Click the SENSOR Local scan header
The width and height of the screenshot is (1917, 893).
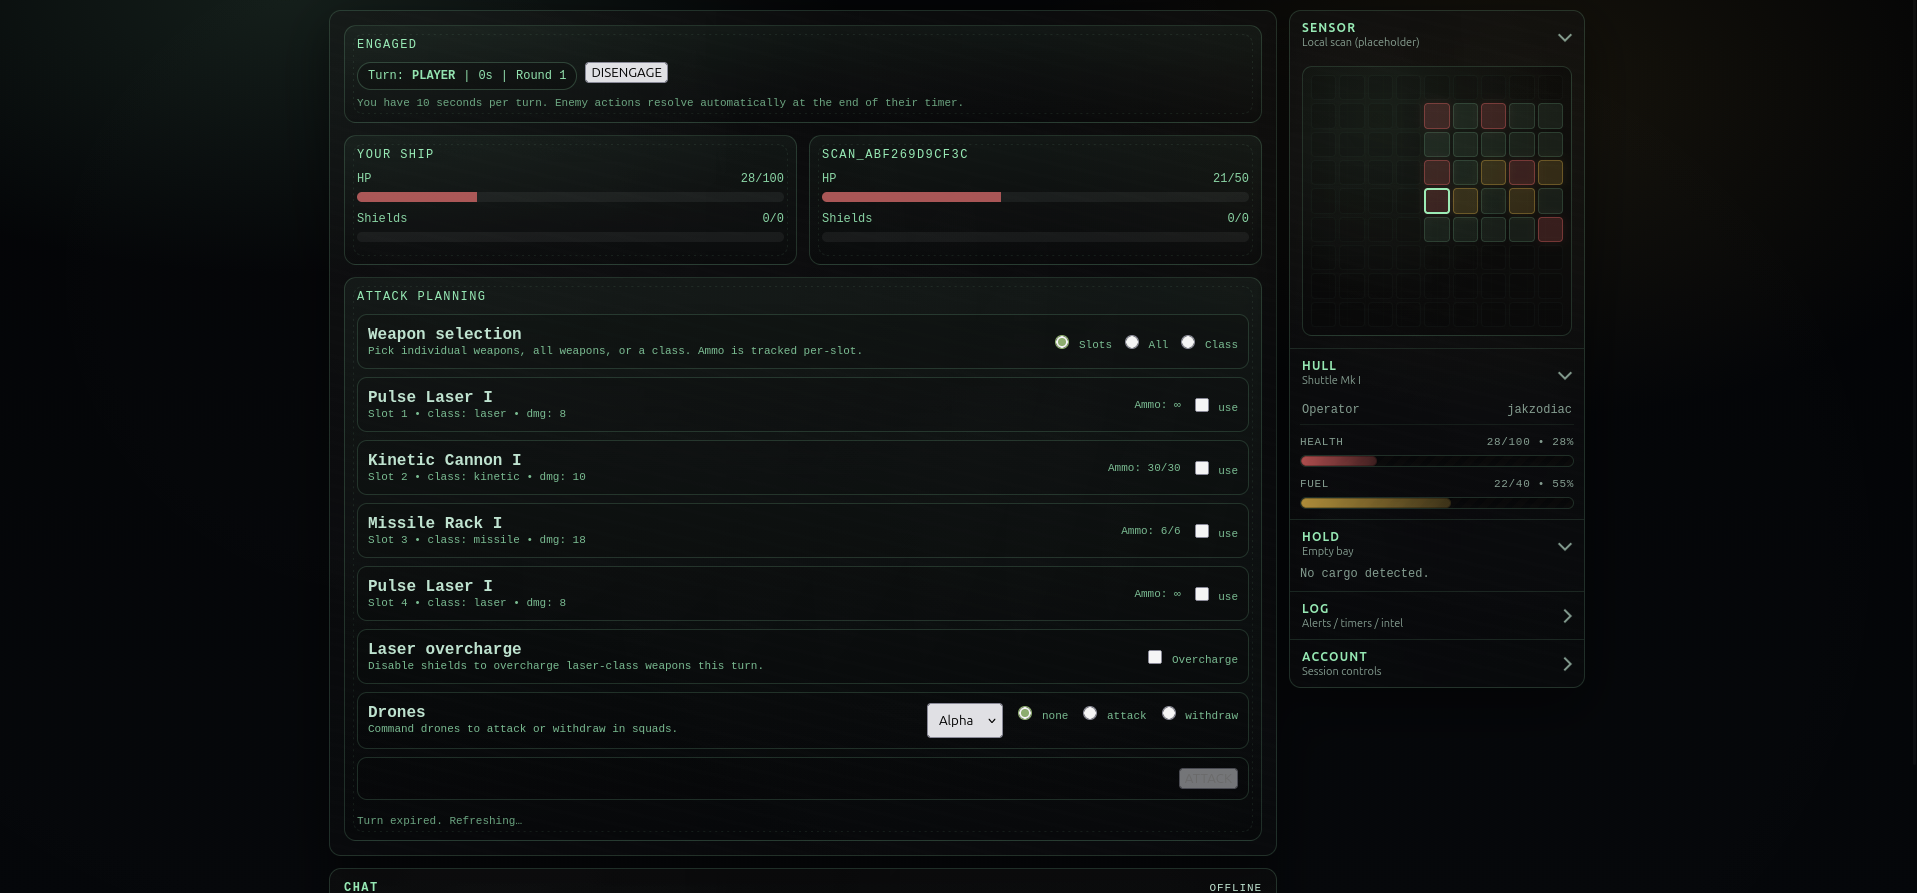coord(1437,35)
